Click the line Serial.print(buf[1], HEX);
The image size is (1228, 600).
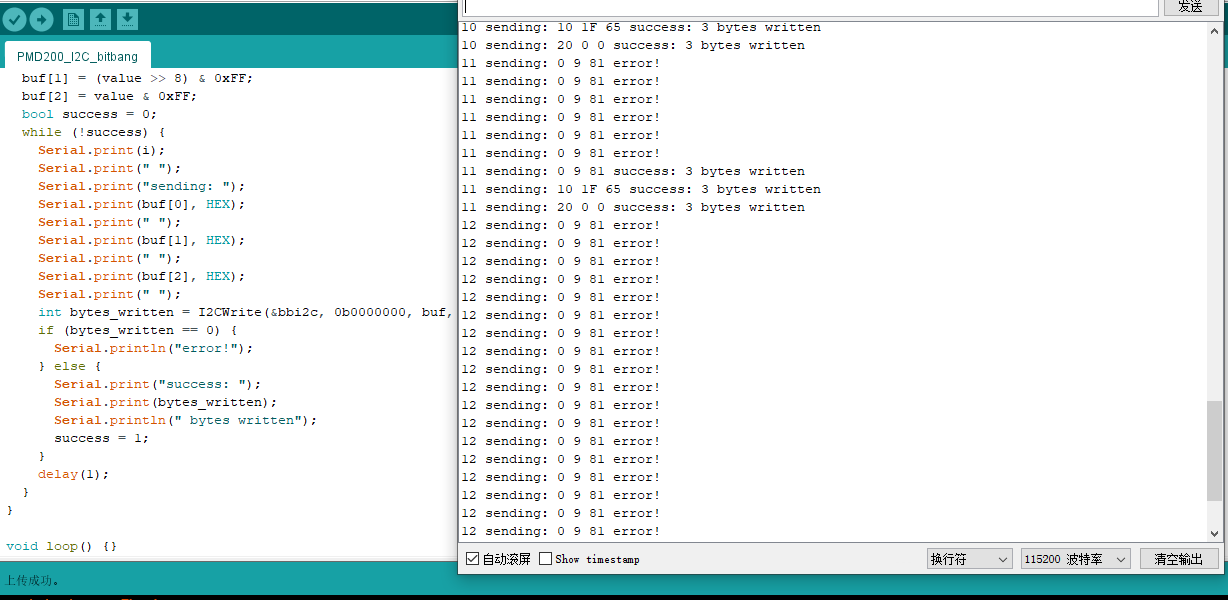coord(141,240)
